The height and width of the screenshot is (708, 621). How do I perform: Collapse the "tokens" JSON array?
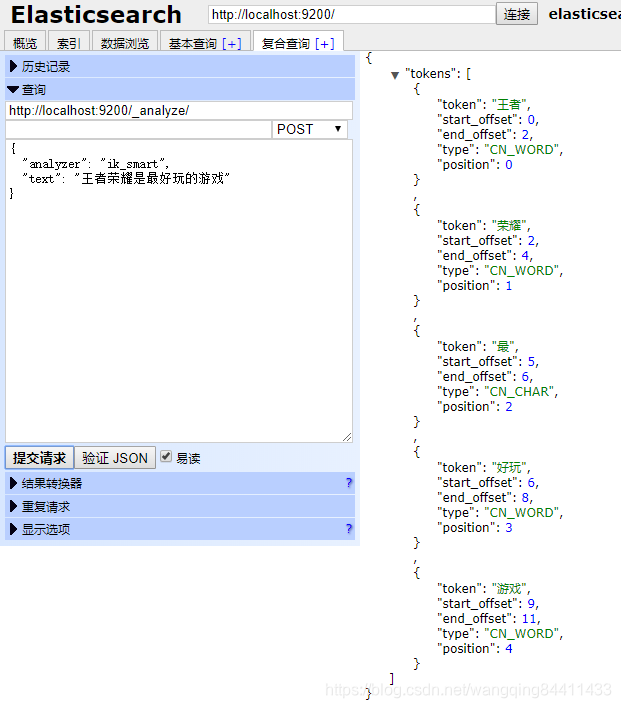395,75
